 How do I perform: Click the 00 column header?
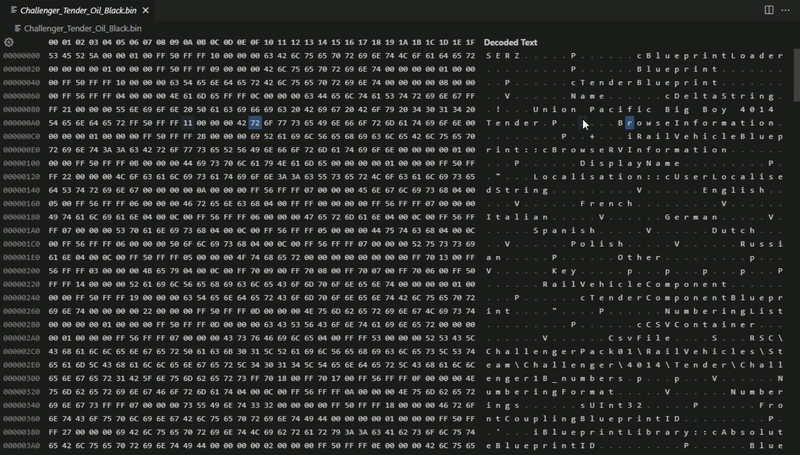[53, 42]
